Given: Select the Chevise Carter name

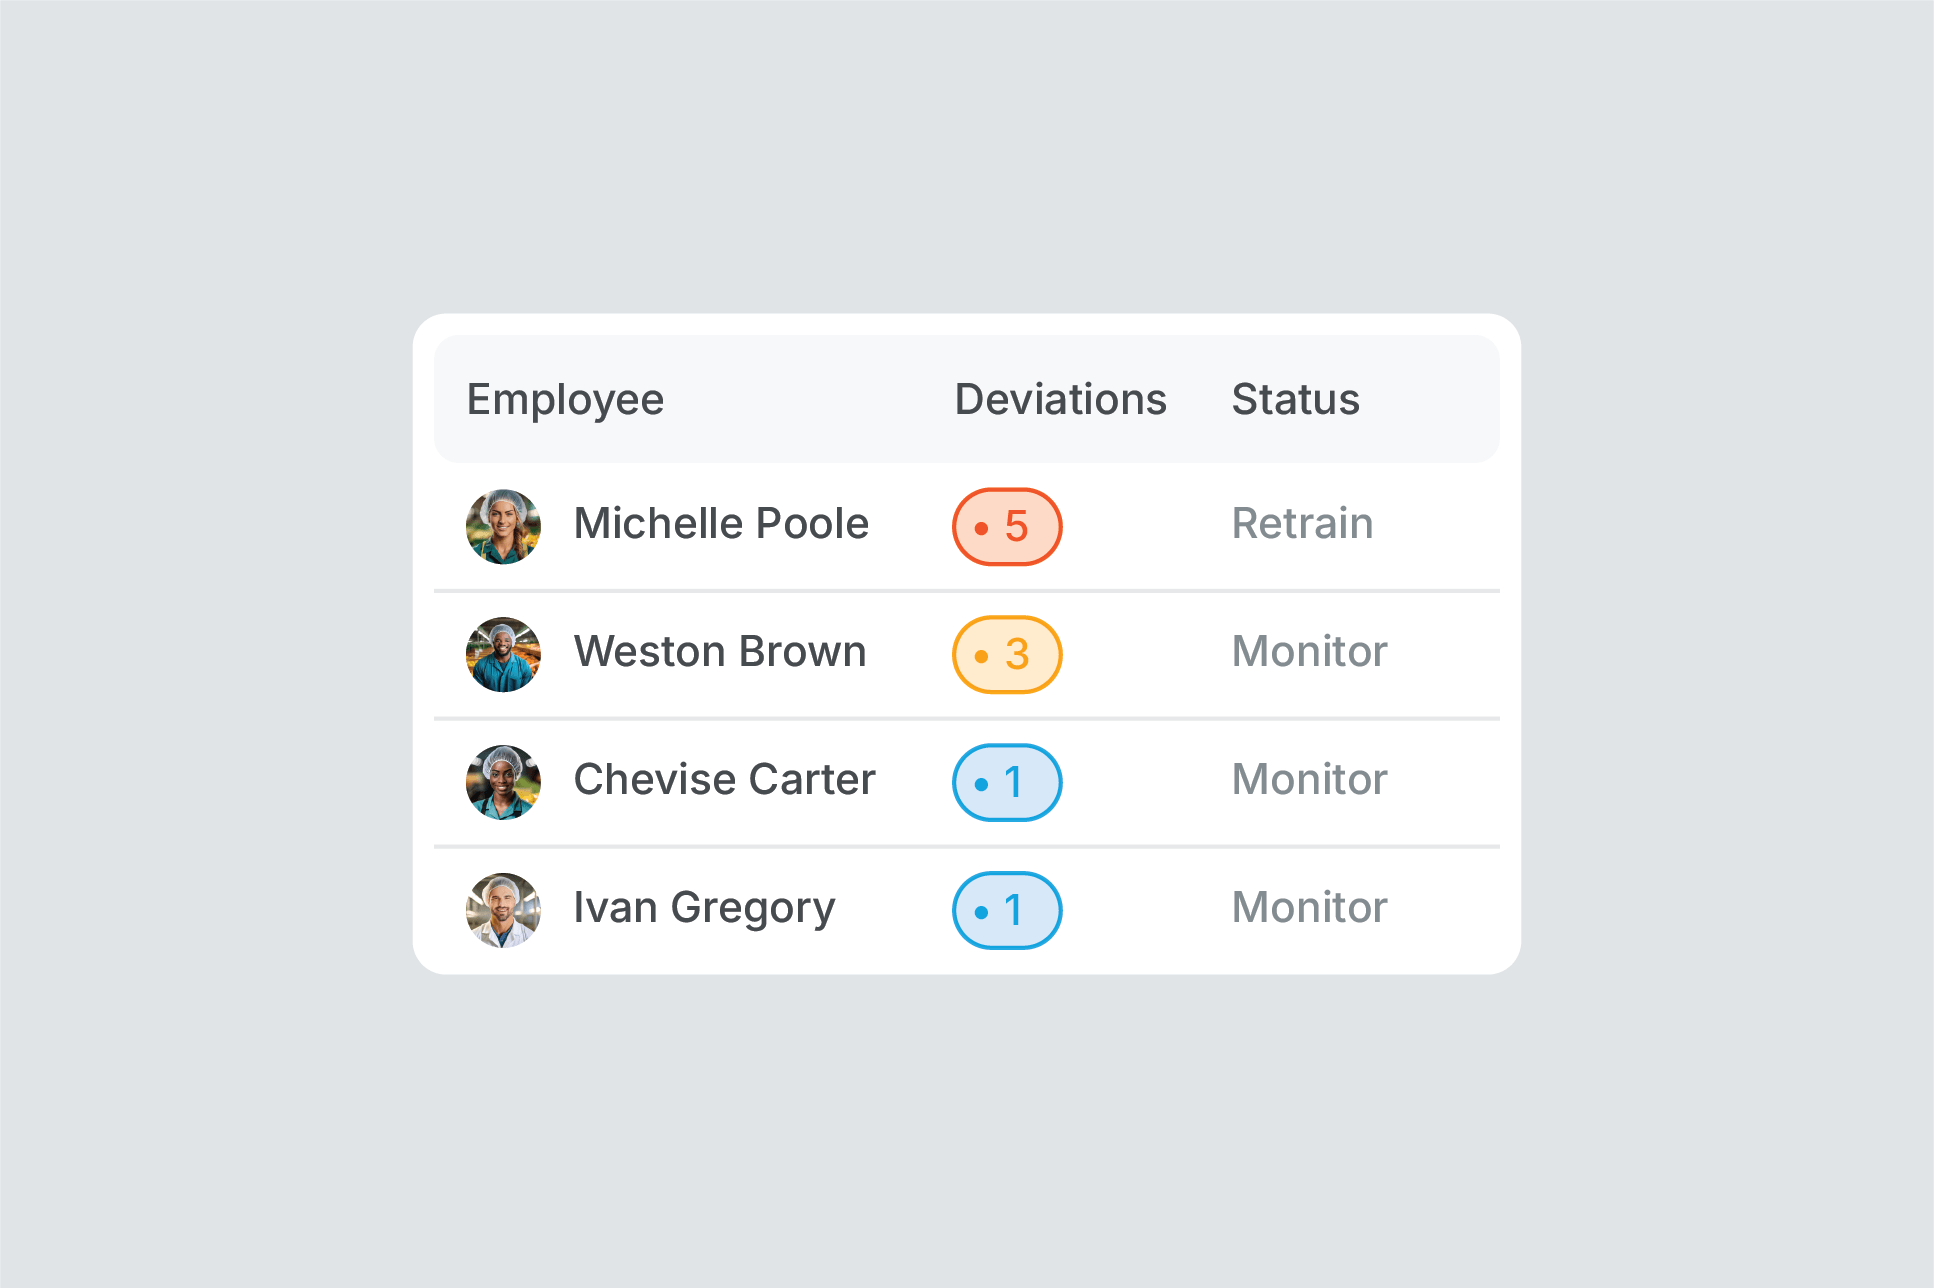Looking at the screenshot, I should 724,779.
